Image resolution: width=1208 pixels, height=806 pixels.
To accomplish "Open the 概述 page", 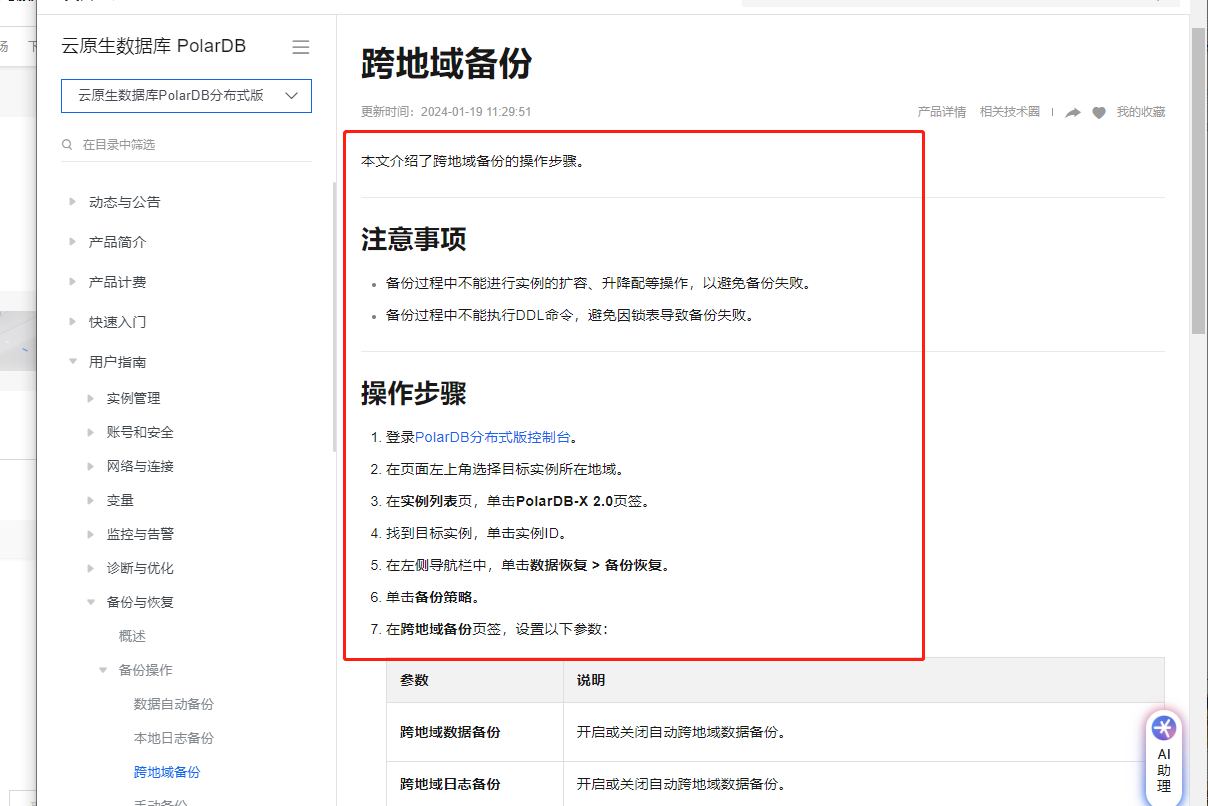I will tap(132, 636).
